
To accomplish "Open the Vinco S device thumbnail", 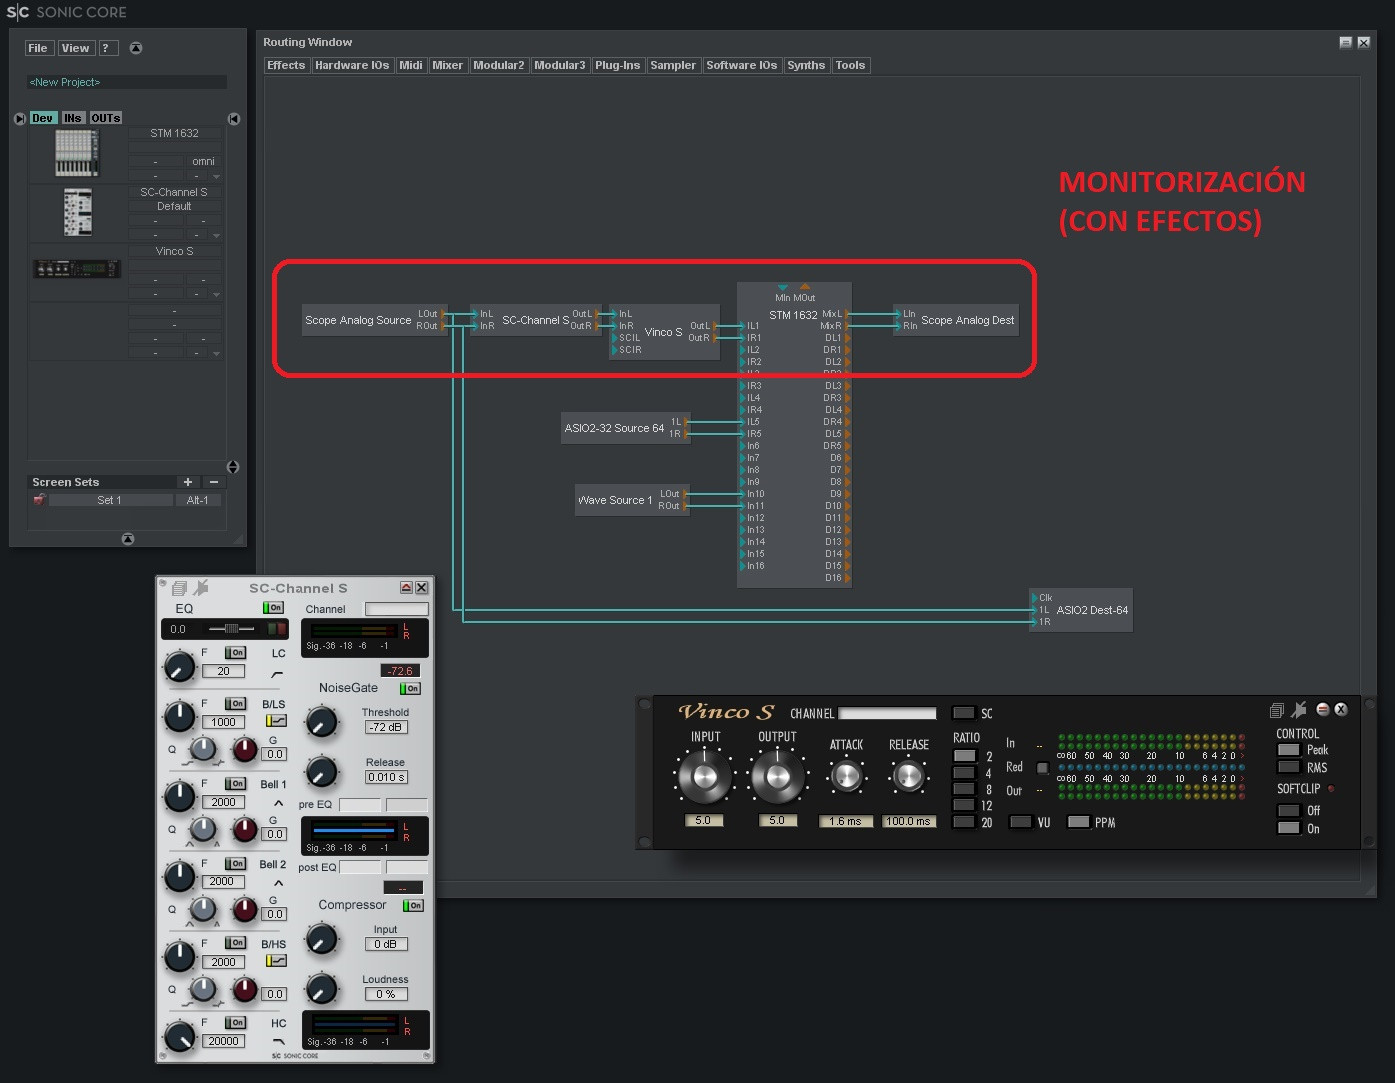I will (77, 269).
